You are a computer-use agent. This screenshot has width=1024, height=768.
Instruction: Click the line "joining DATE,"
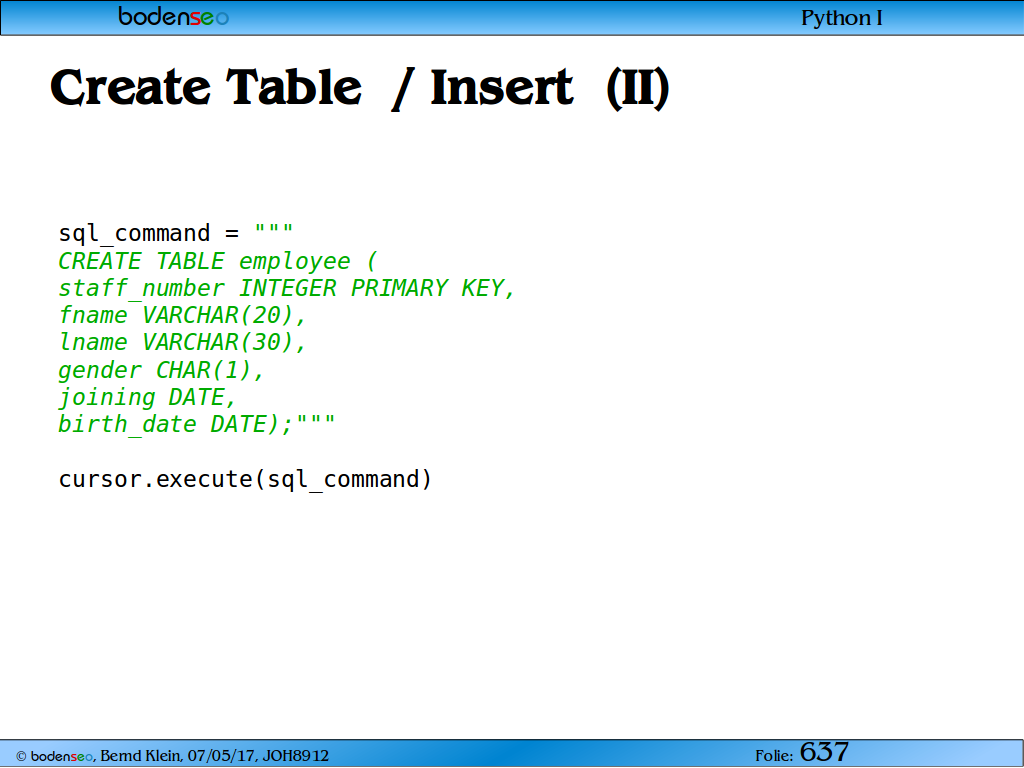coord(147,398)
